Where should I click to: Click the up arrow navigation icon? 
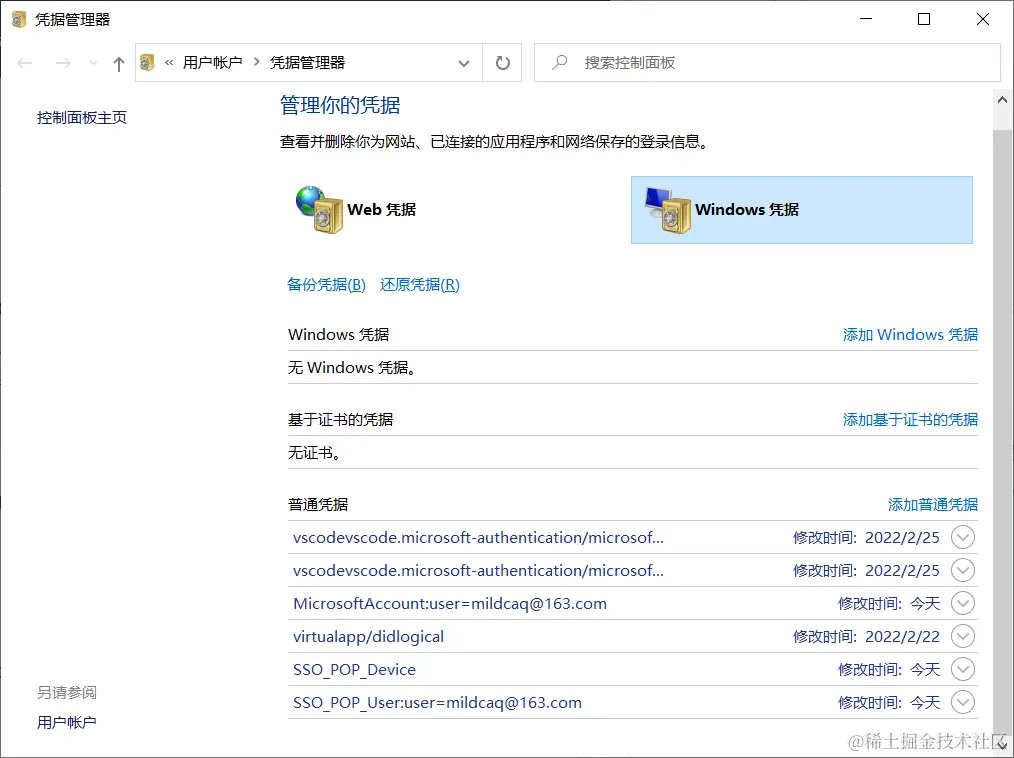click(x=117, y=62)
